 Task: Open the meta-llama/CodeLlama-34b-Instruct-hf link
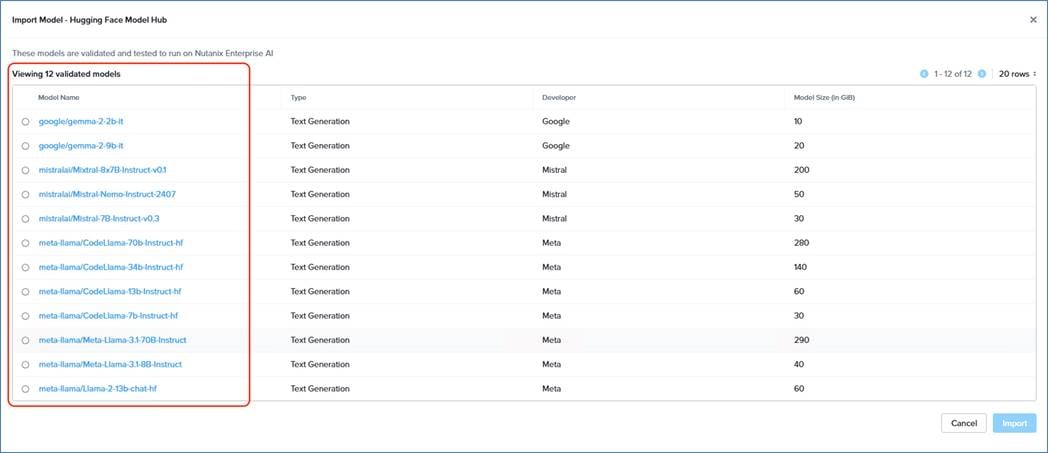(x=110, y=267)
